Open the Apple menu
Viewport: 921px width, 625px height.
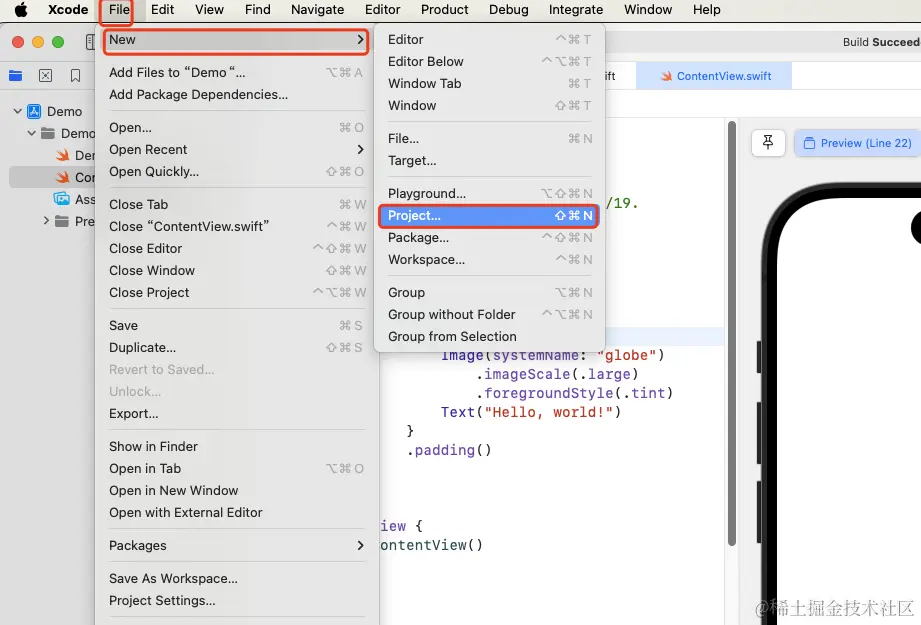tap(21, 9)
